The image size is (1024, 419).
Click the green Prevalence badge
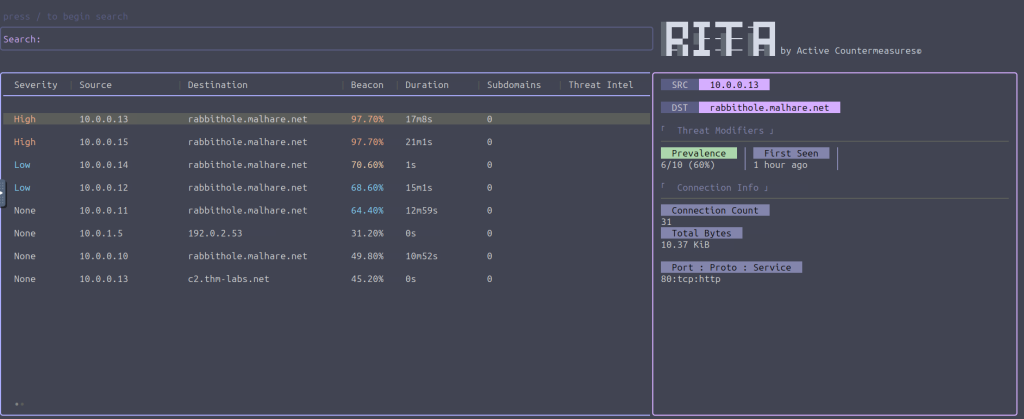[699, 153]
